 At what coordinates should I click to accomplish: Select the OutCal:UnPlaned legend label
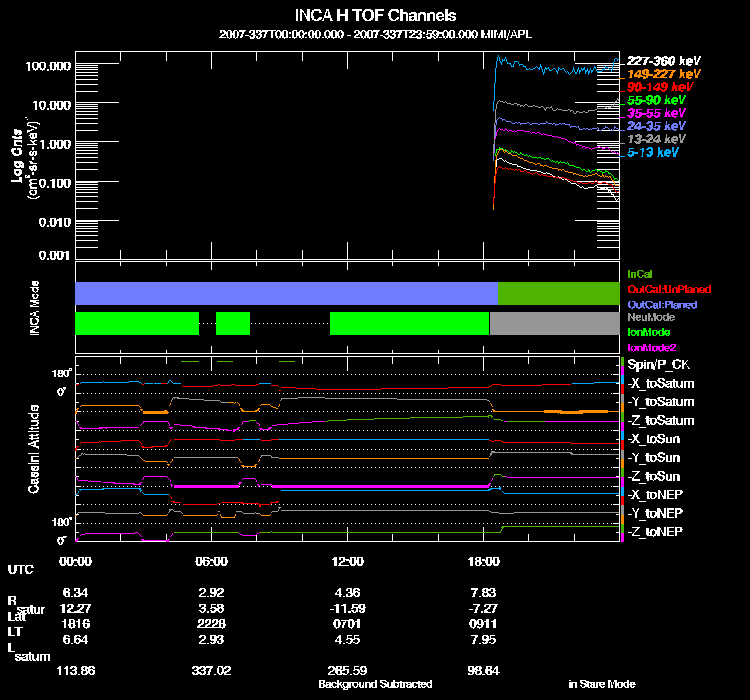(x=669, y=289)
